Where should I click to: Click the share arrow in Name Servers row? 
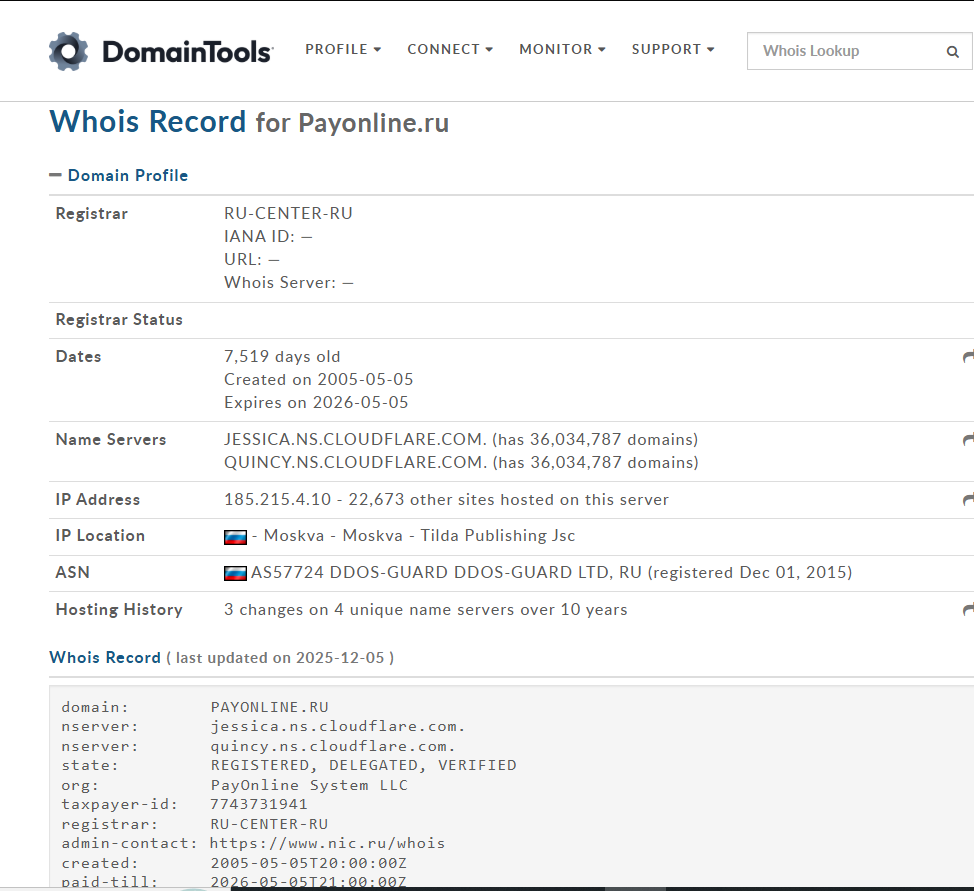[967, 440]
